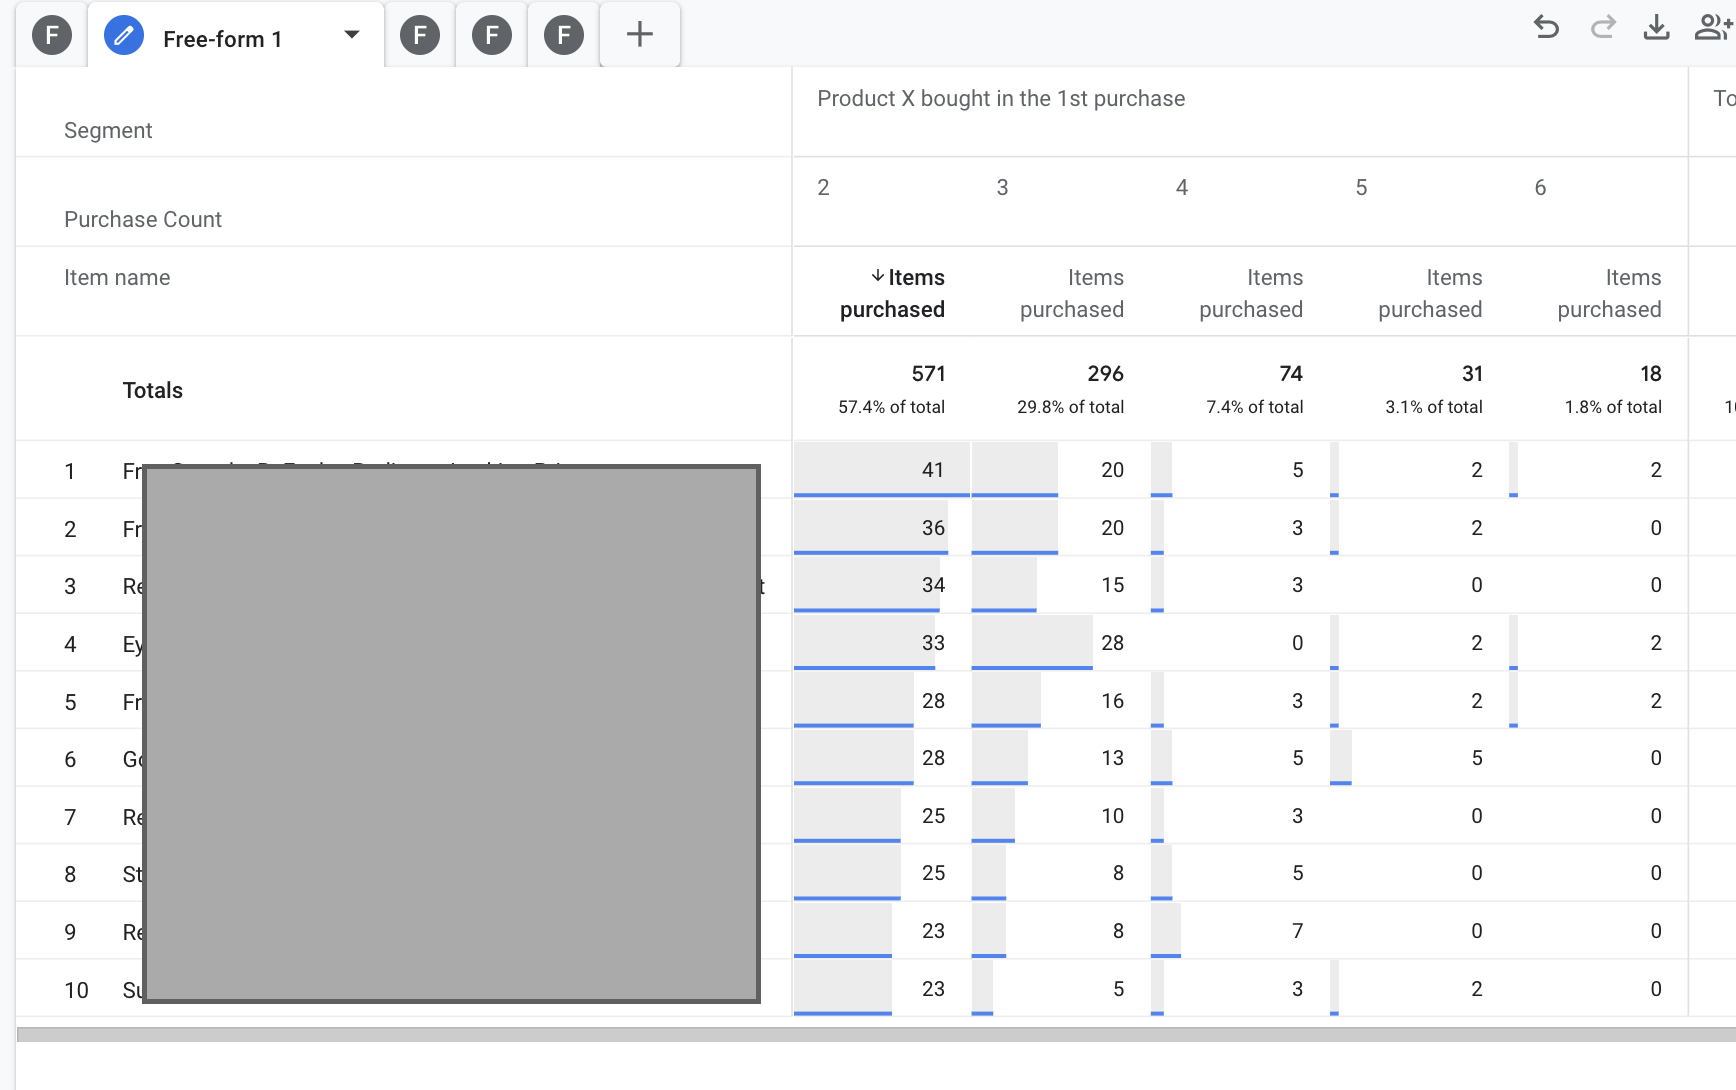Click the bar cell showing 28 in row 4
The width and height of the screenshot is (1736, 1090).
click(1112, 643)
